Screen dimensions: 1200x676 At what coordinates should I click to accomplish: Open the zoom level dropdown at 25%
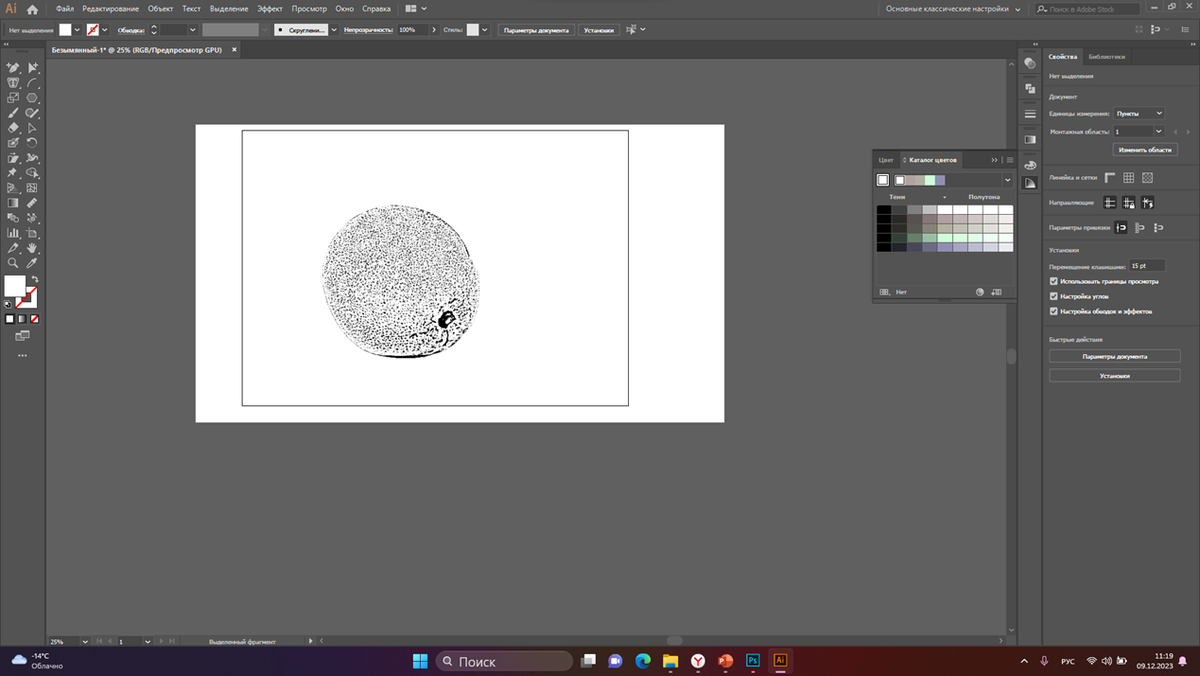[84, 641]
